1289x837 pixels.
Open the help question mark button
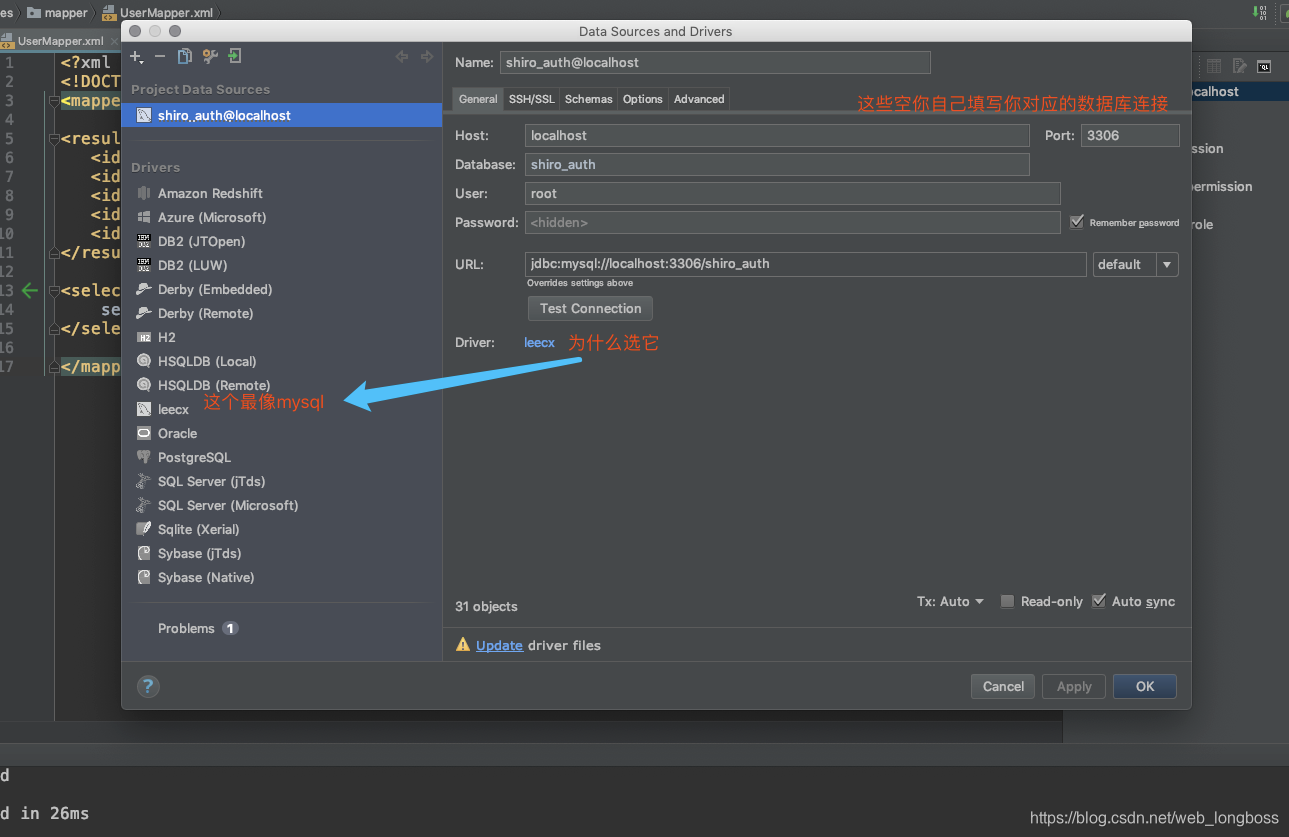(x=148, y=686)
